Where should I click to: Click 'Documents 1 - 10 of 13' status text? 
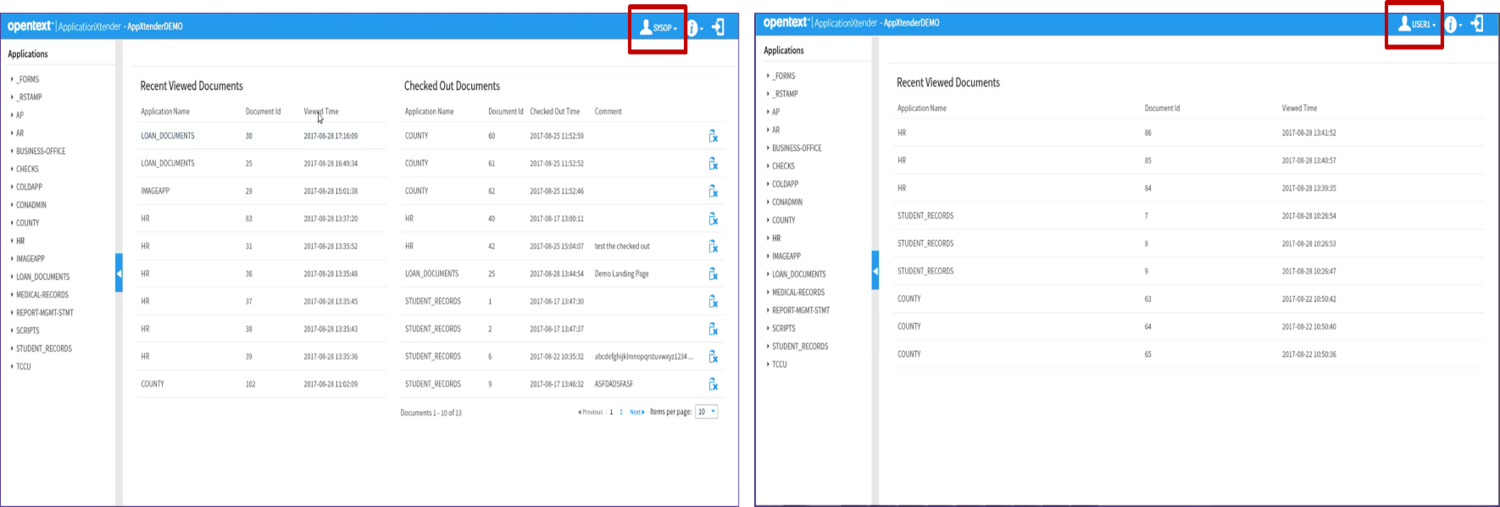click(x=431, y=412)
